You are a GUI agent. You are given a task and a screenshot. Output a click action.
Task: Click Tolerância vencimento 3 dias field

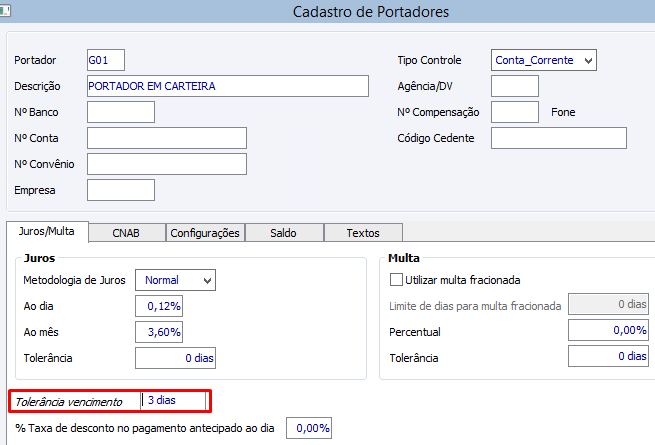click(173, 400)
